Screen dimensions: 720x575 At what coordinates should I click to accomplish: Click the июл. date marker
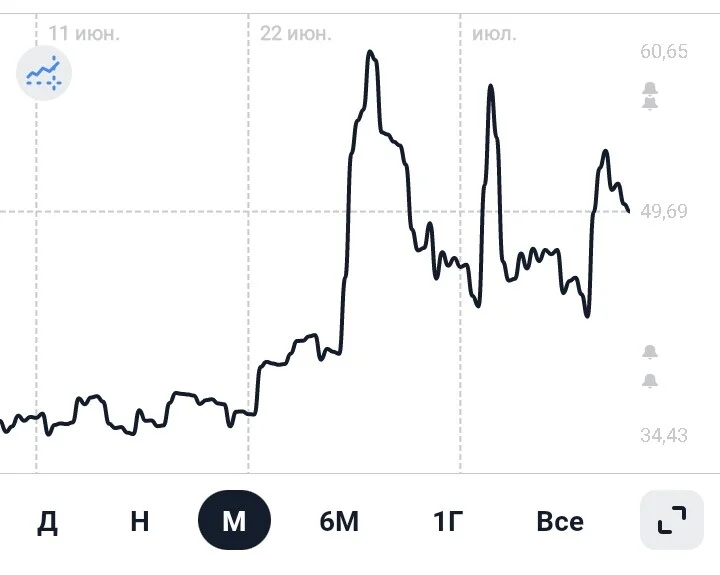pyautogui.click(x=494, y=34)
